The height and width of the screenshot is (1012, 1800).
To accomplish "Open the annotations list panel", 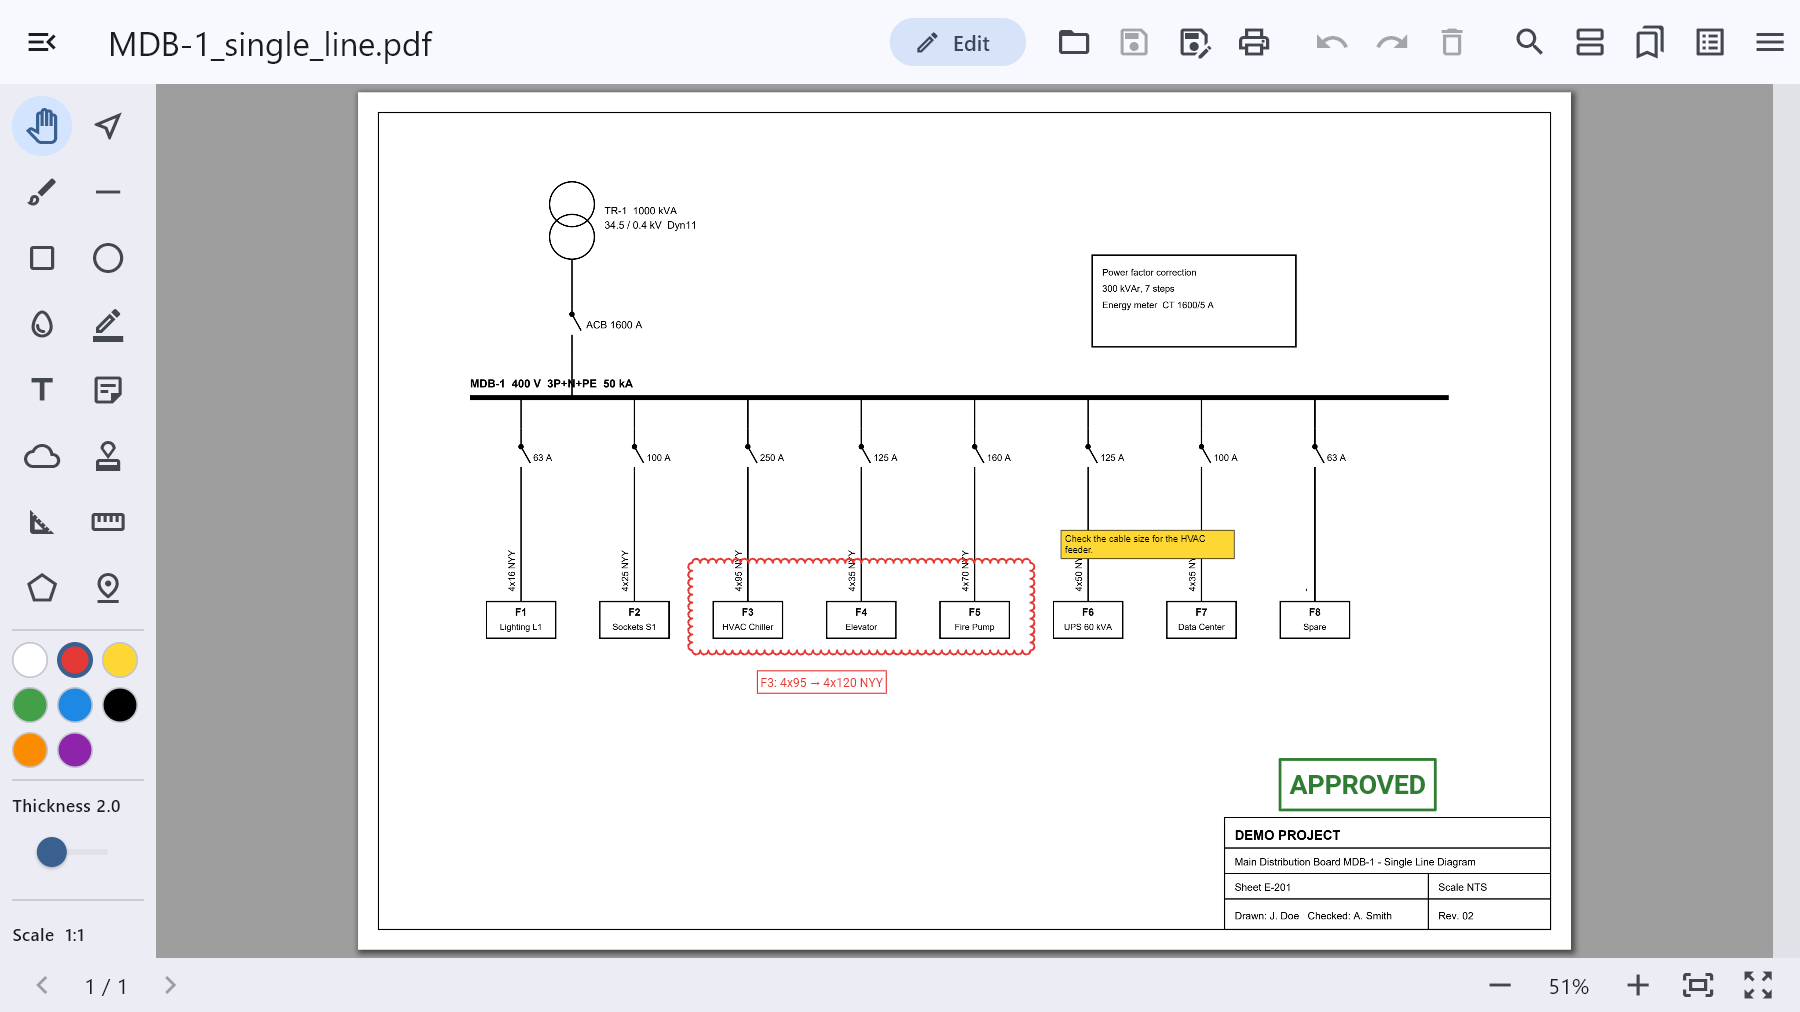I will (x=1710, y=42).
